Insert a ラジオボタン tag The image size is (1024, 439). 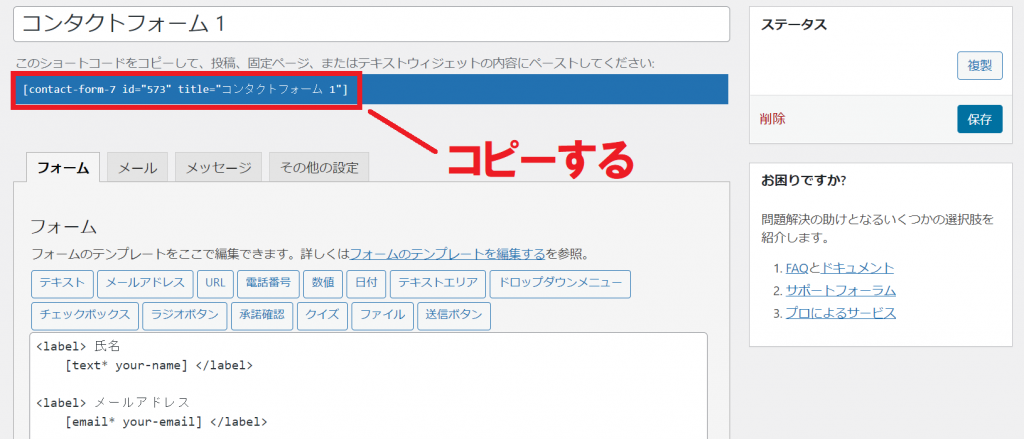tap(185, 314)
